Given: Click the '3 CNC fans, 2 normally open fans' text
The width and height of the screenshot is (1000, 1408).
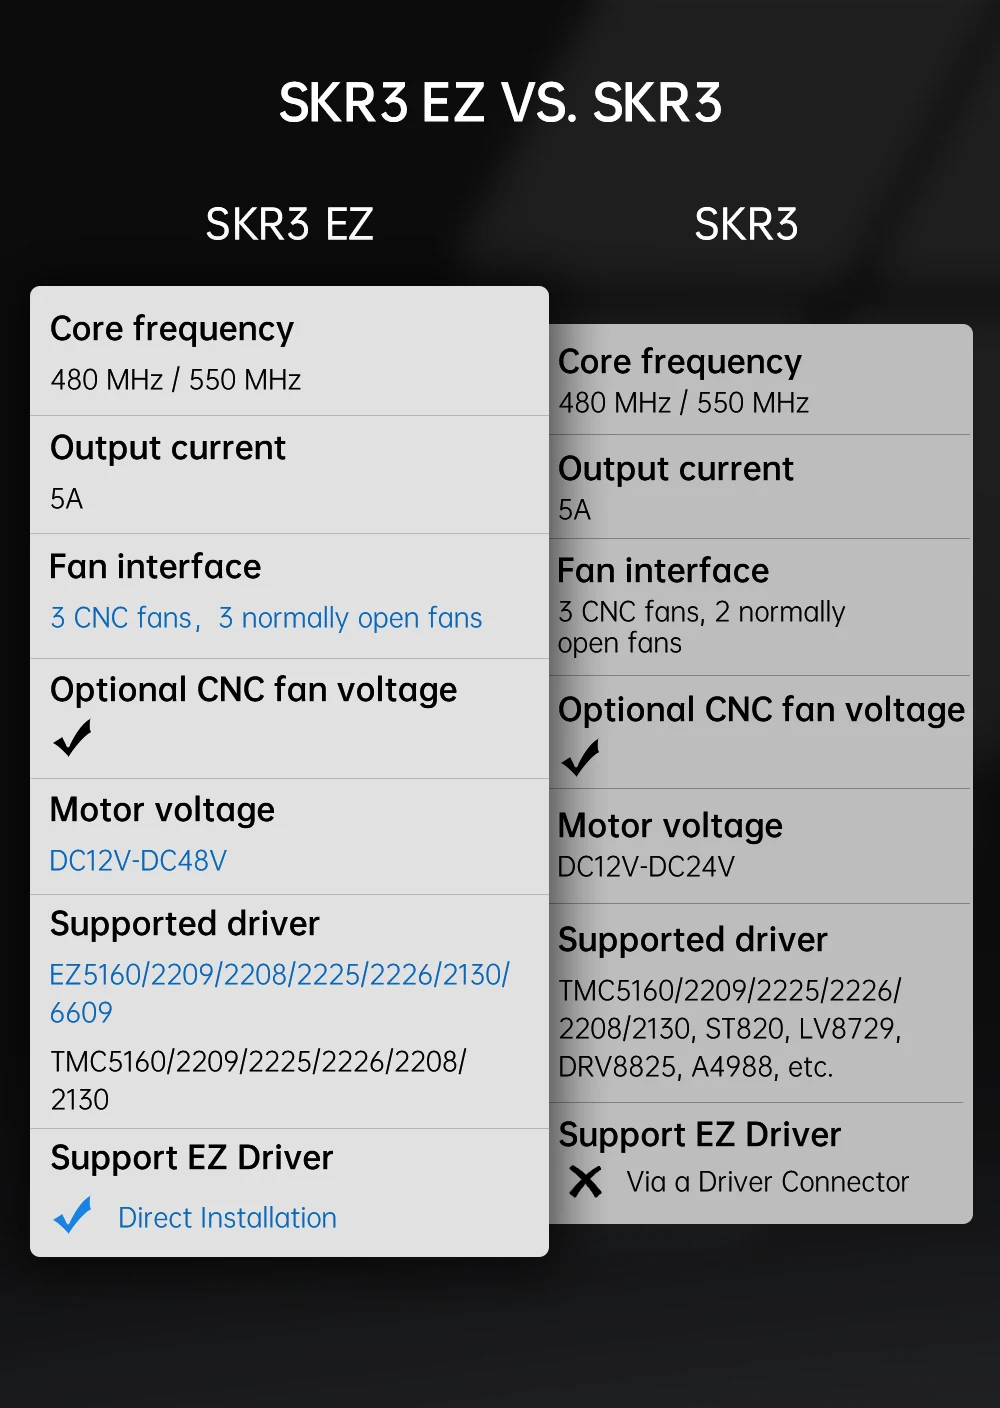Looking at the screenshot, I should coord(701,627).
